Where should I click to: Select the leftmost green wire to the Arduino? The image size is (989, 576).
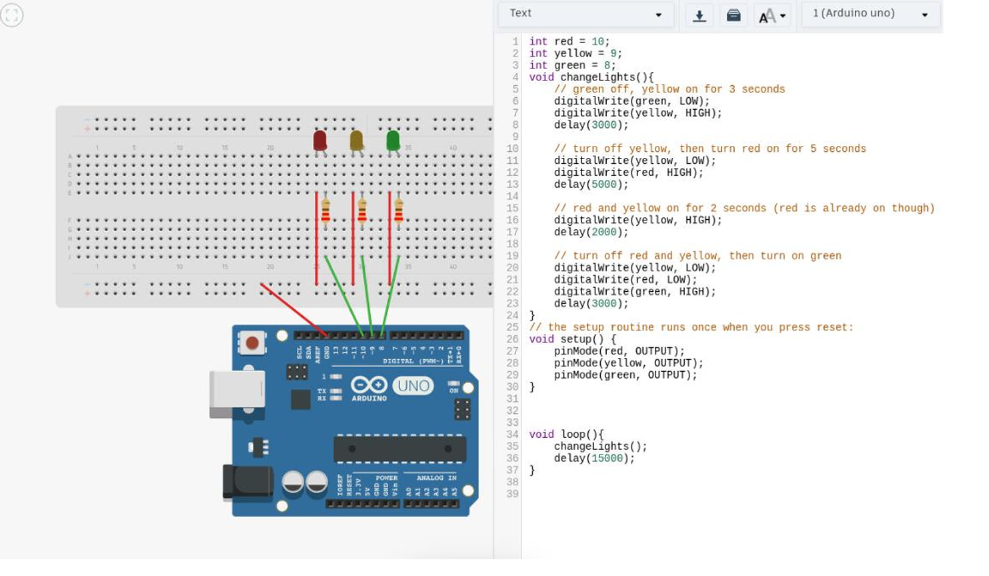344,296
